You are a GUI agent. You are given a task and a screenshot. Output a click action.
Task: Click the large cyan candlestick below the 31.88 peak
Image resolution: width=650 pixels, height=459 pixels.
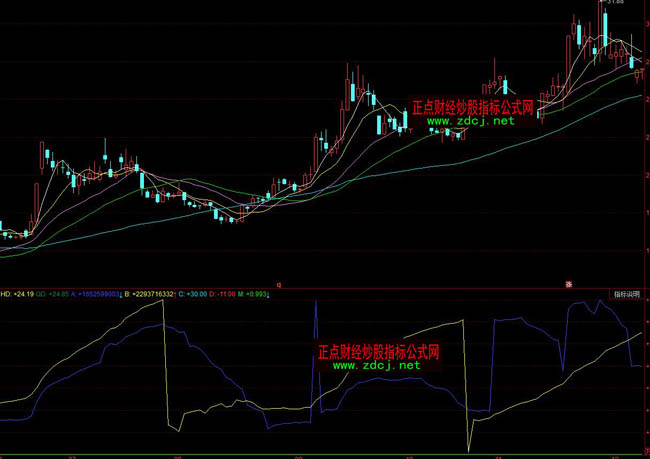pyautogui.click(x=606, y=28)
